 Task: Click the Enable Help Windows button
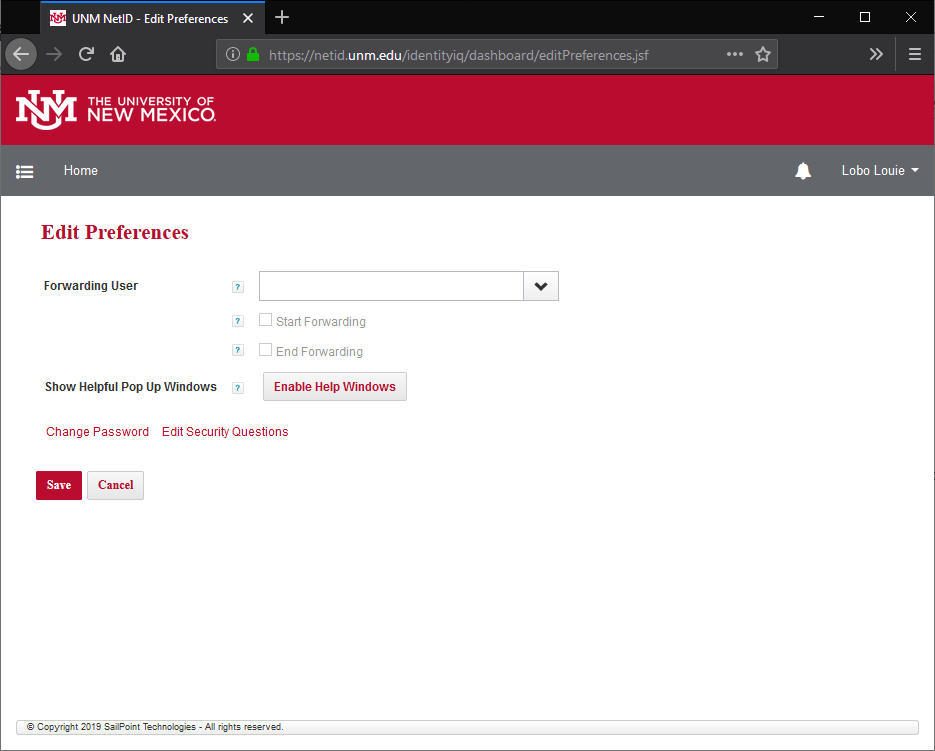click(334, 387)
